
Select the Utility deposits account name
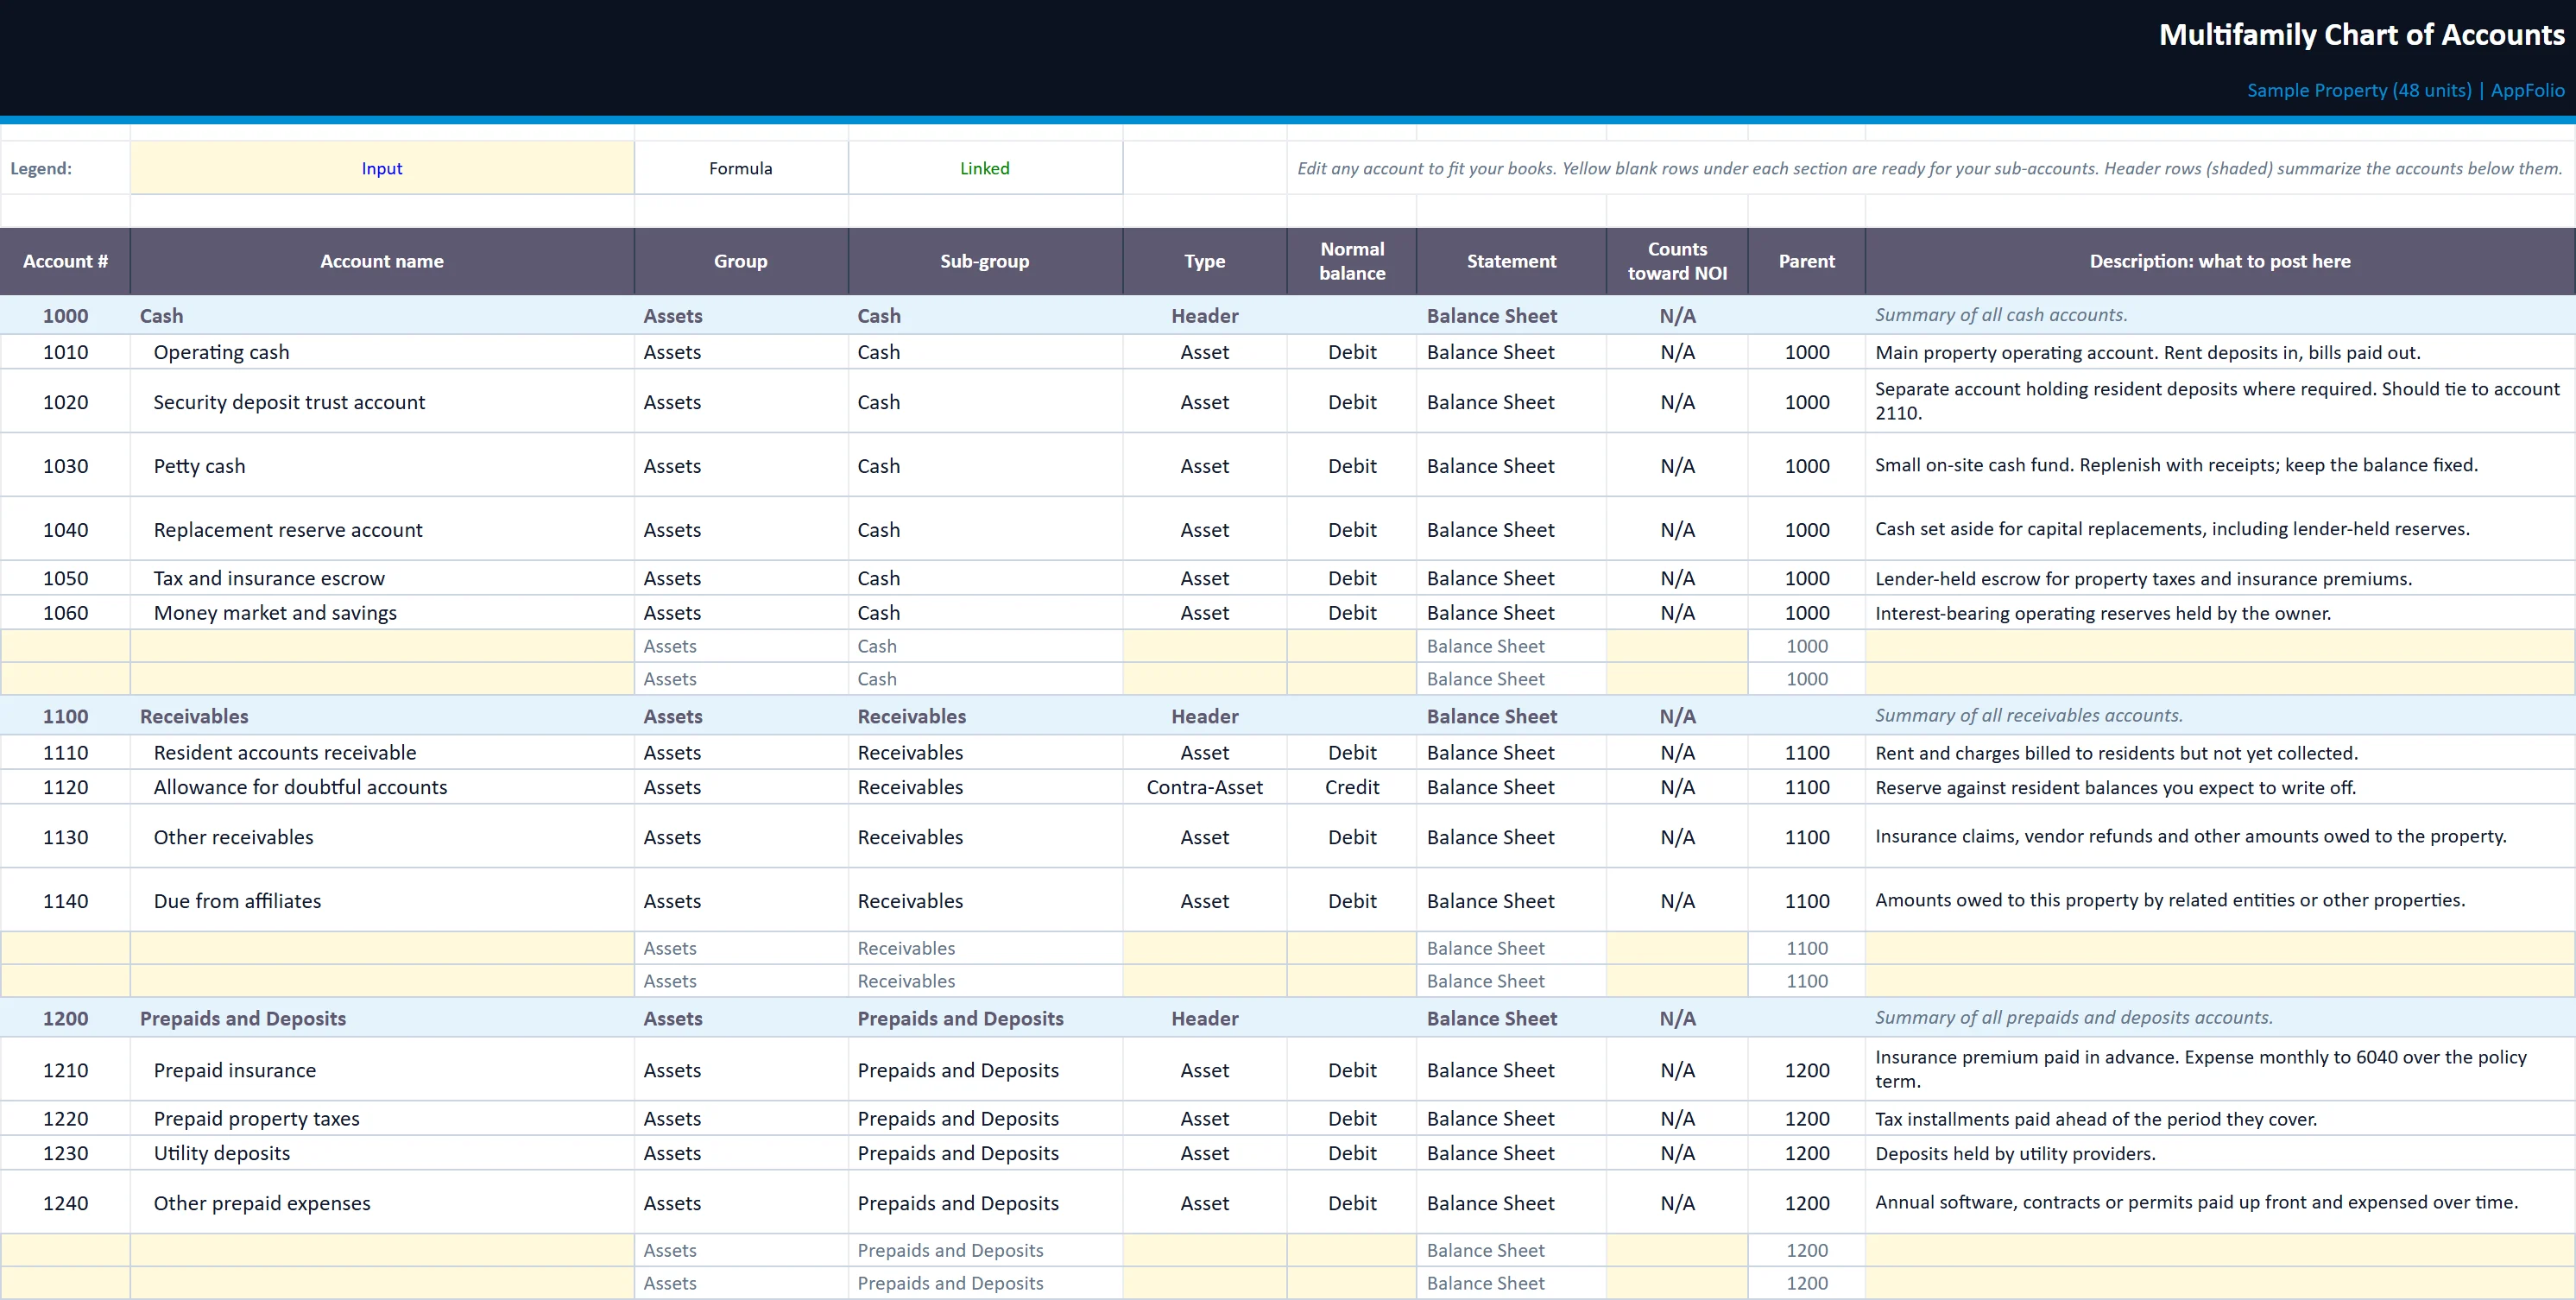point(382,1153)
